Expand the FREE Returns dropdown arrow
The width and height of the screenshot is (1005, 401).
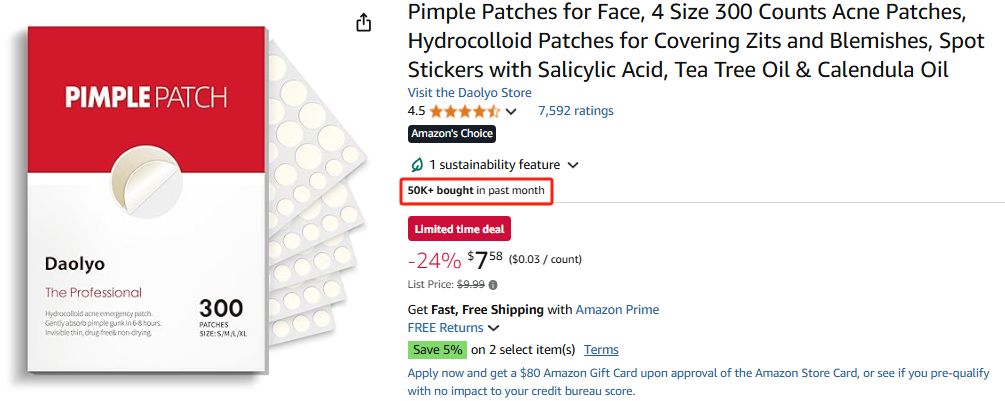tap(494, 328)
